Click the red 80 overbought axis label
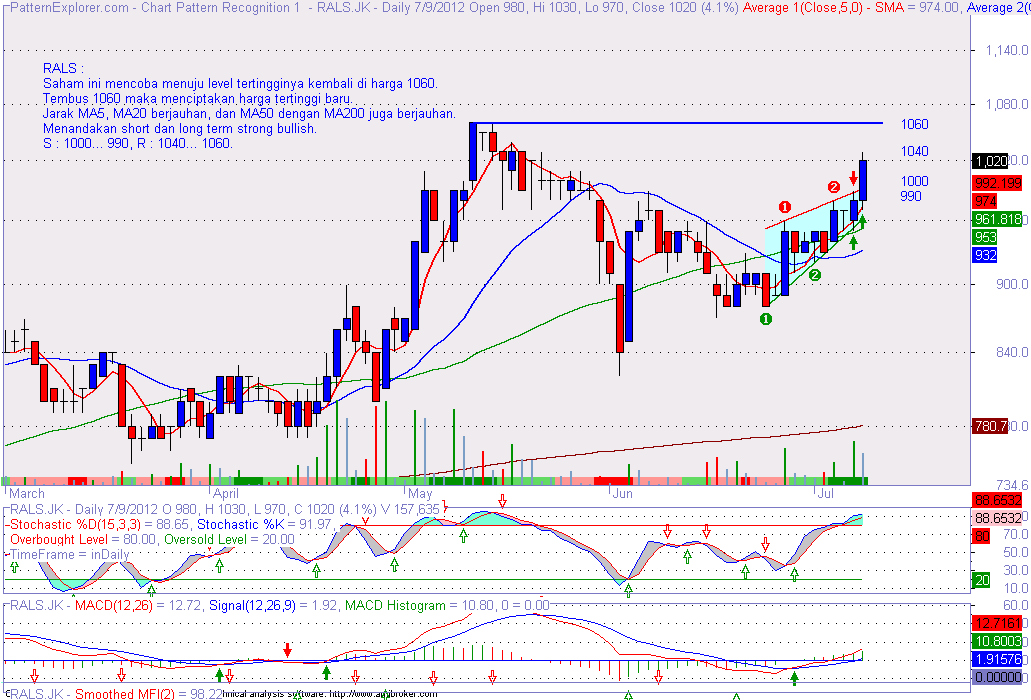Image resolution: width=1031 pixels, height=700 pixels. point(981,536)
